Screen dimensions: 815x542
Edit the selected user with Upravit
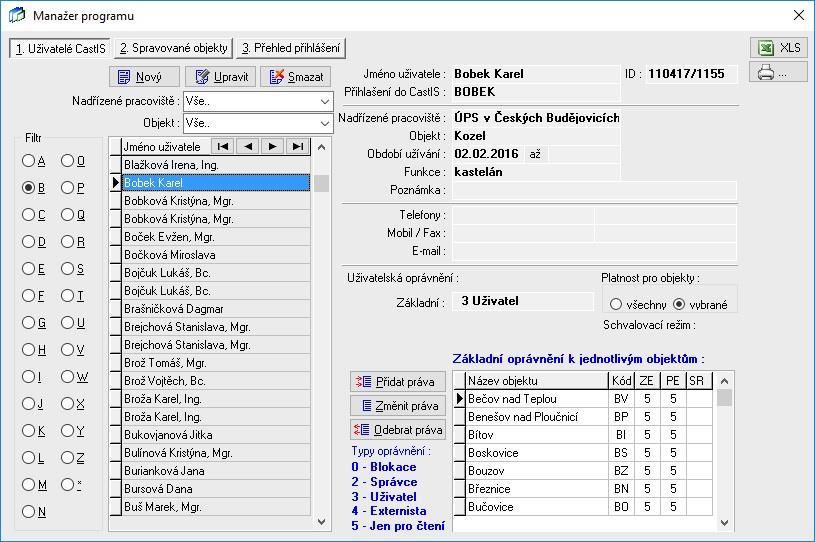pyautogui.click(x=220, y=77)
